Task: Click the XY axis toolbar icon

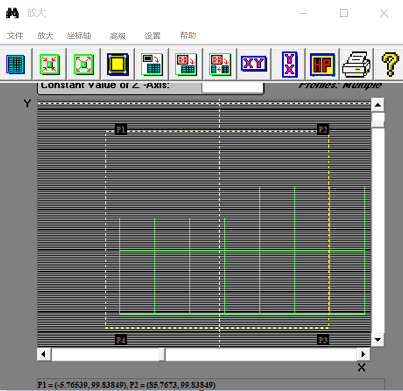Action: pos(254,64)
